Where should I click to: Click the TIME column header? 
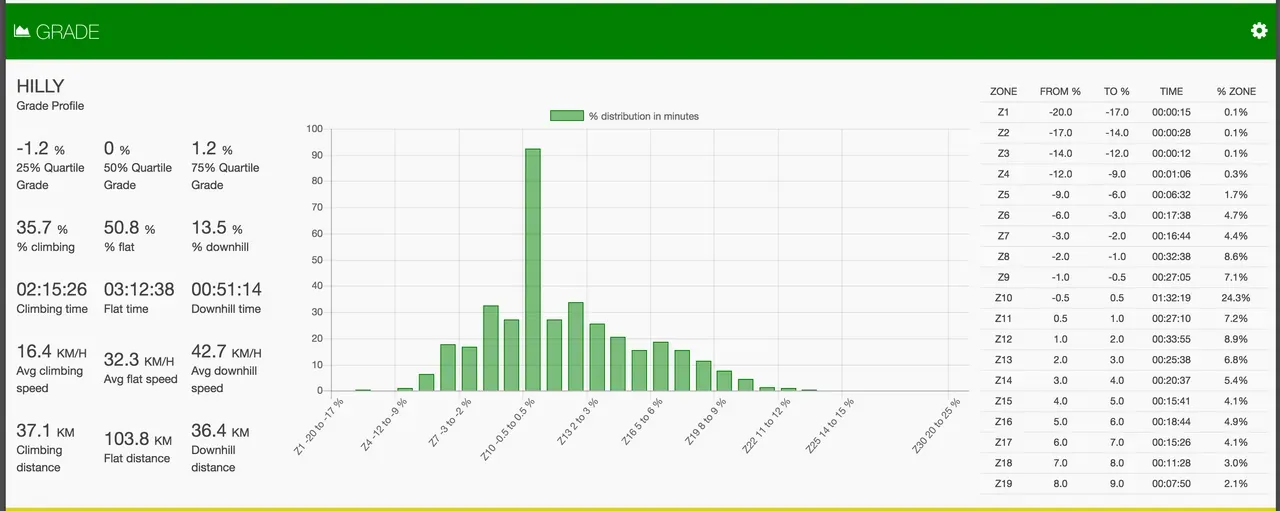click(1171, 91)
